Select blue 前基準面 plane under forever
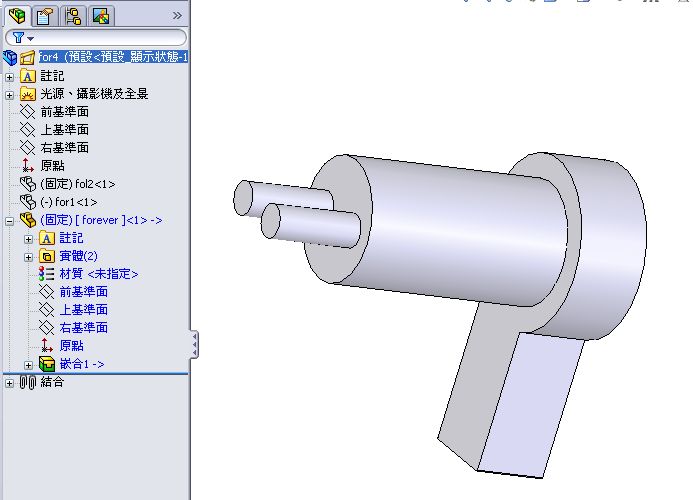Screen dimensions: 693x500 coord(84,292)
